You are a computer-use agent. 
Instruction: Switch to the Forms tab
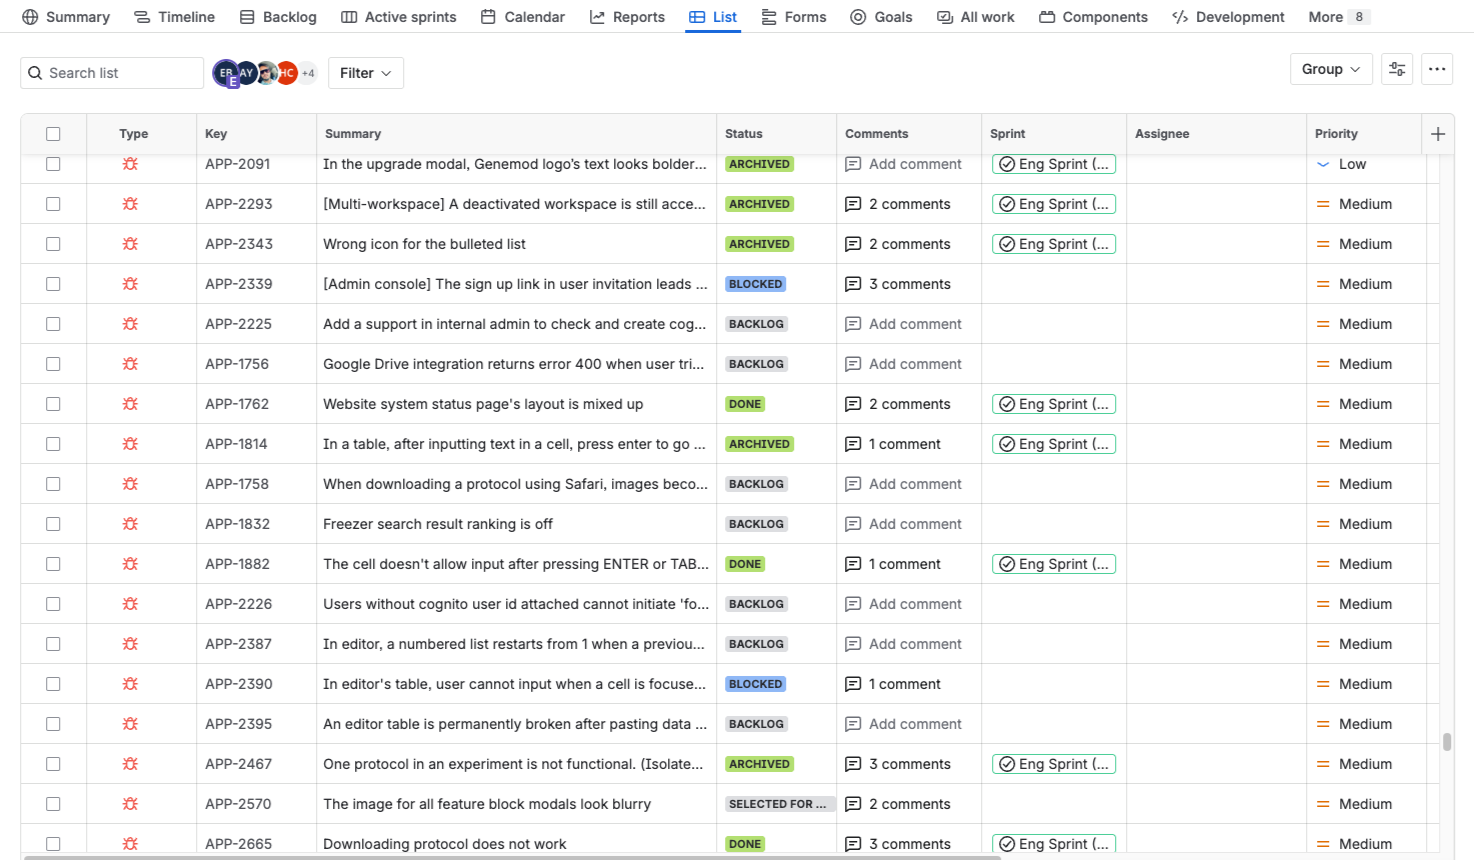point(794,16)
